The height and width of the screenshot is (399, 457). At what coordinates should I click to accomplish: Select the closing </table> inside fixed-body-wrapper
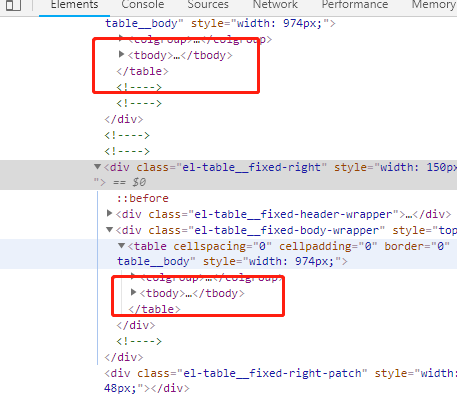(154, 309)
